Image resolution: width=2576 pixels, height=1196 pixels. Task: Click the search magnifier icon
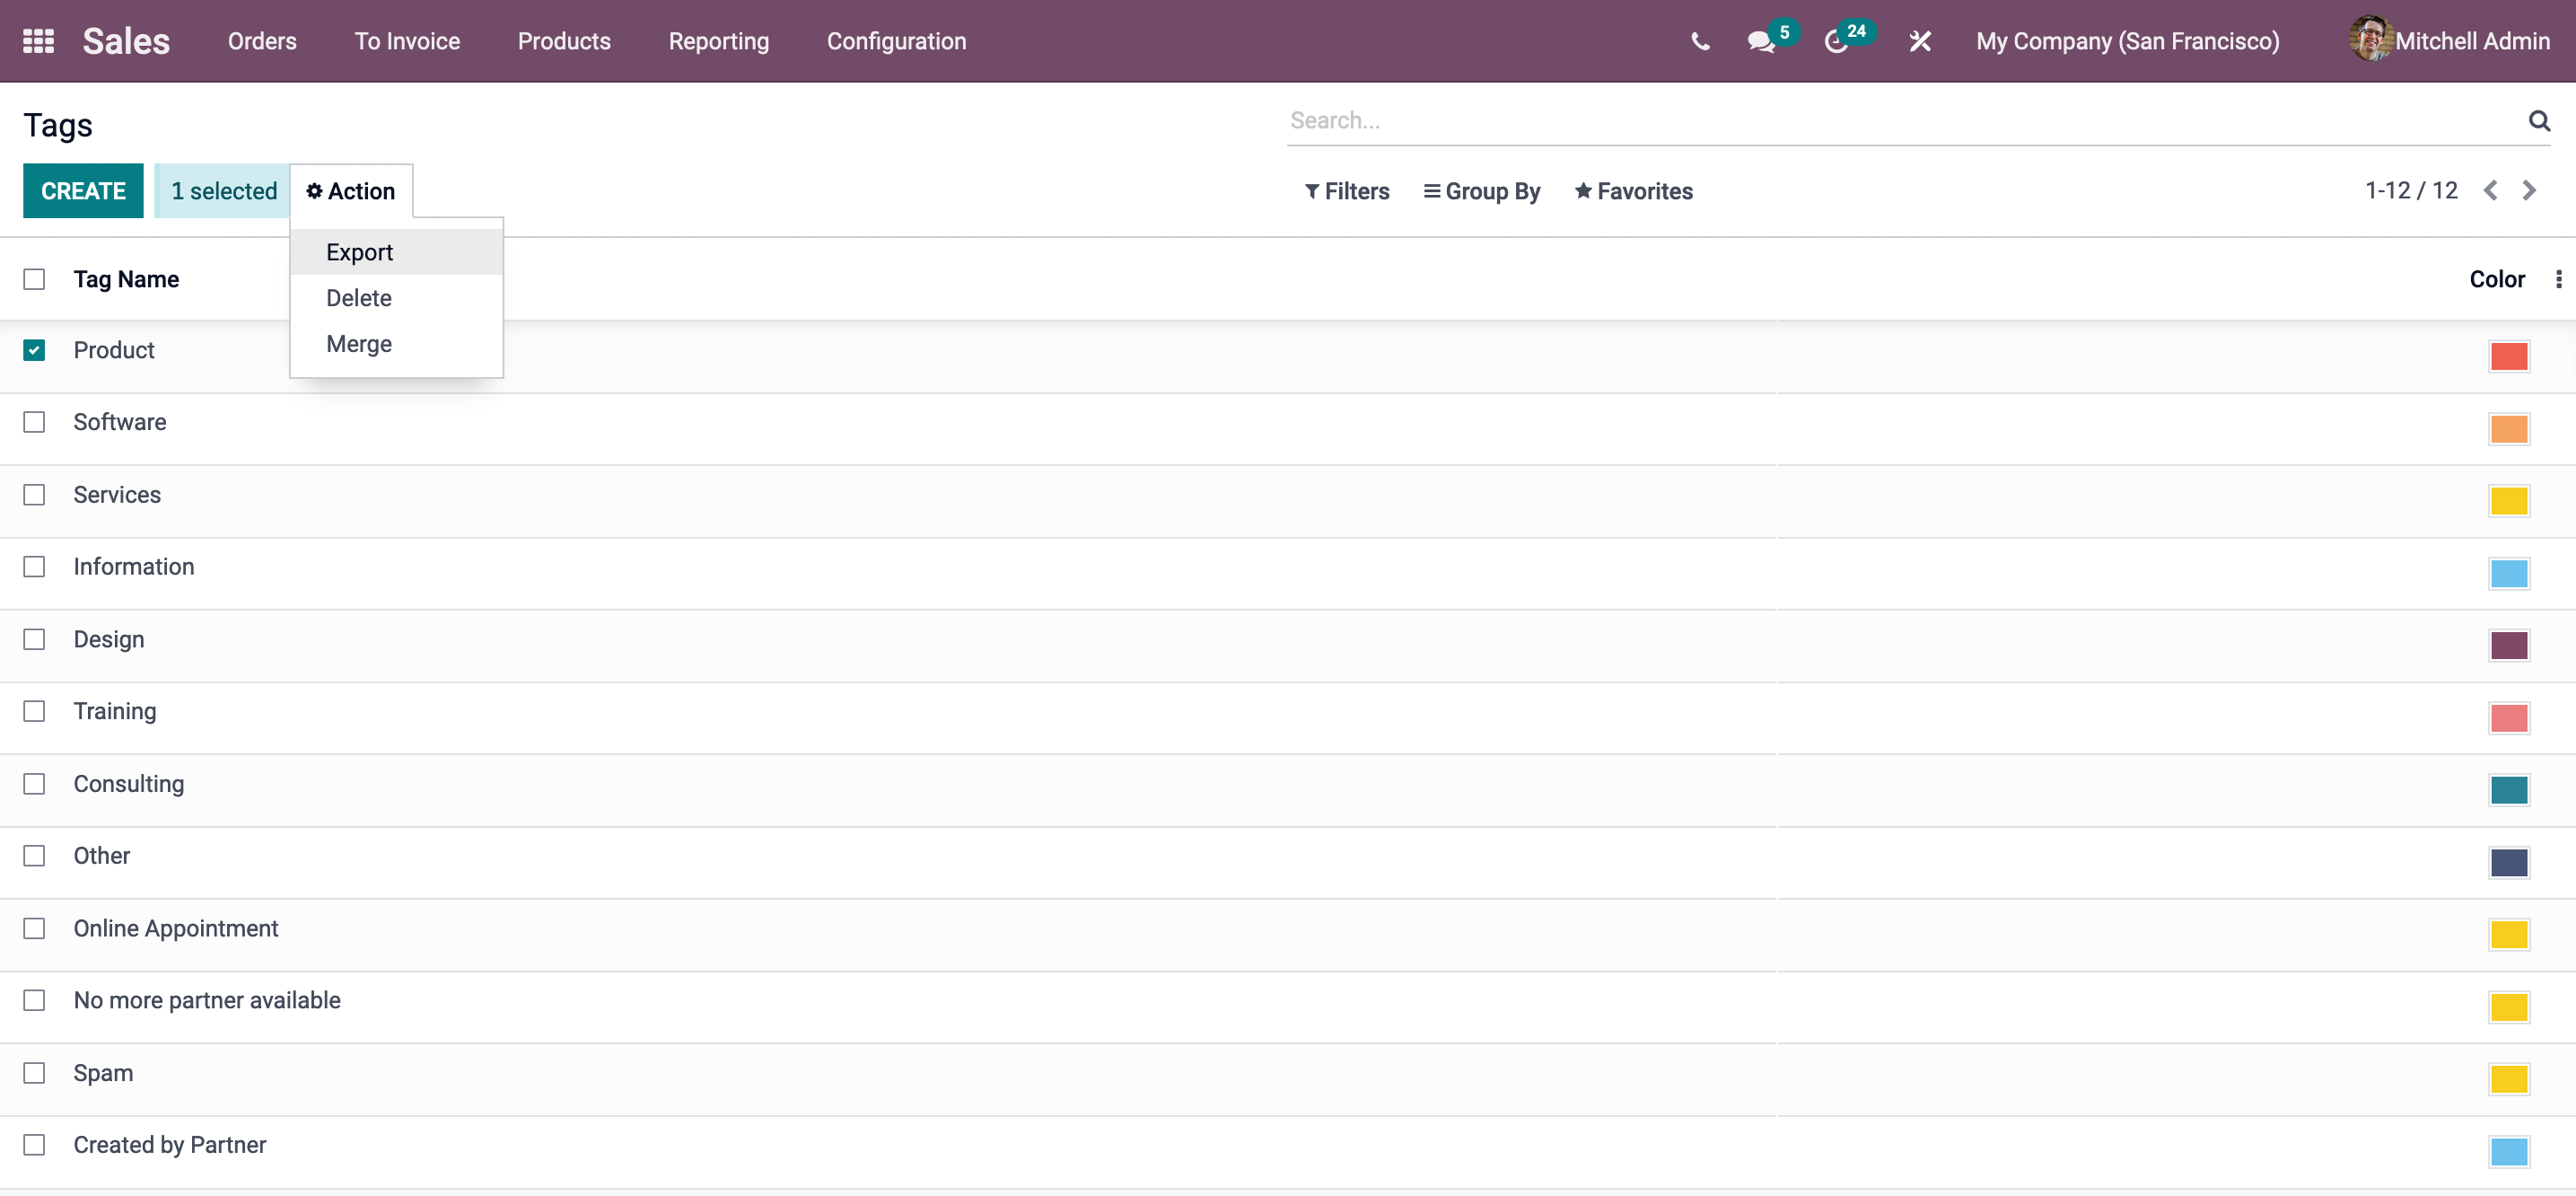(x=2539, y=121)
